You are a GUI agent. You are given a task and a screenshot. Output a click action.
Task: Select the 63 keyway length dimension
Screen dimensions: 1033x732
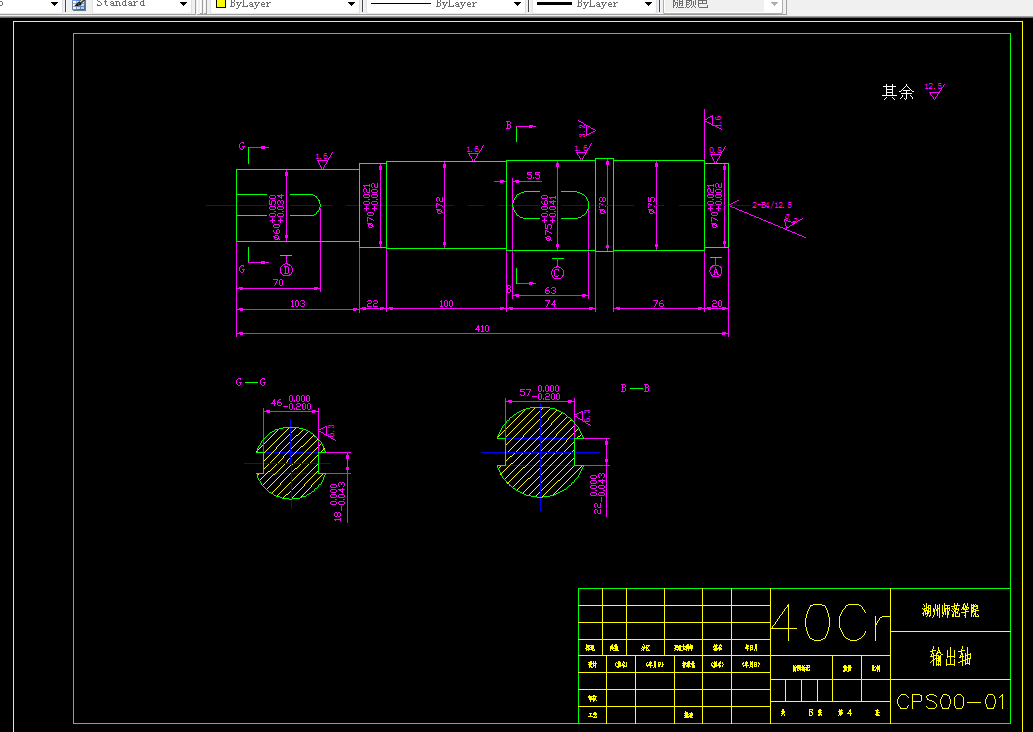550,290
